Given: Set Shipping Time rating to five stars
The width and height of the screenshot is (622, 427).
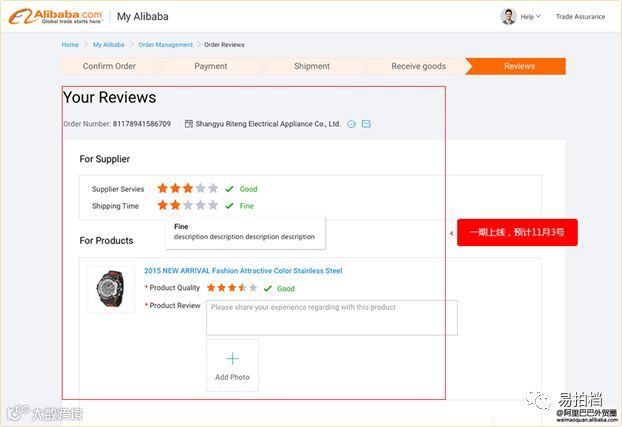Looking at the screenshot, I should click(x=213, y=205).
